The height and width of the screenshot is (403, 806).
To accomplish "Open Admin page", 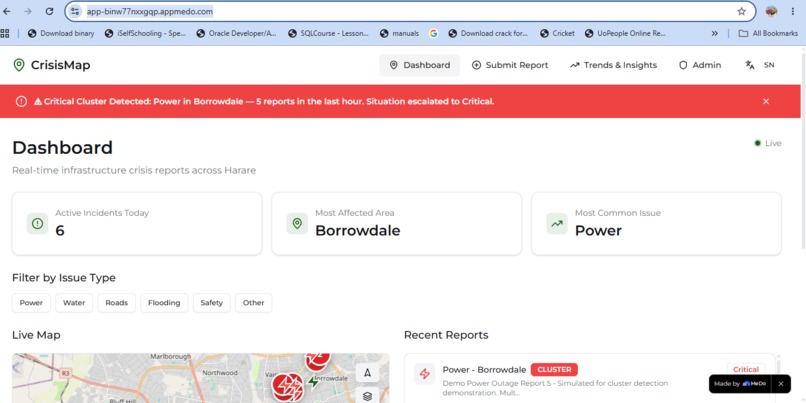I will (700, 65).
